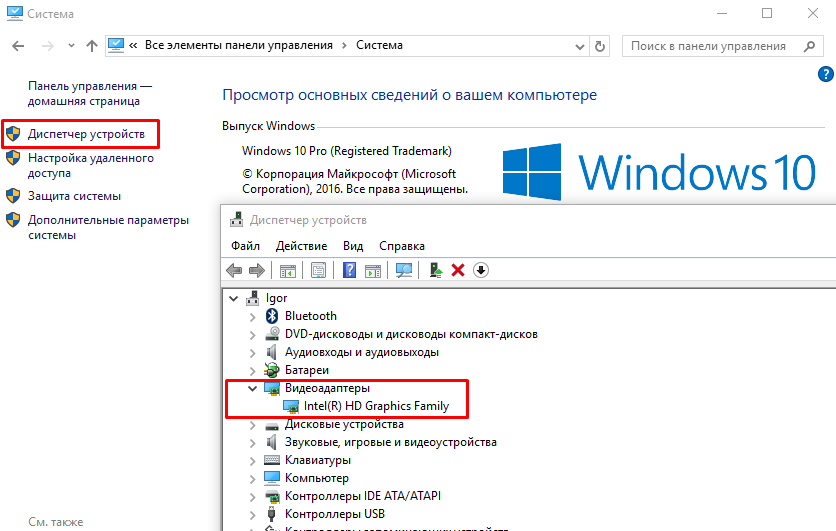The image size is (836, 531).
Task: Click the update driver icon with green arrow
Action: [x=435, y=271]
